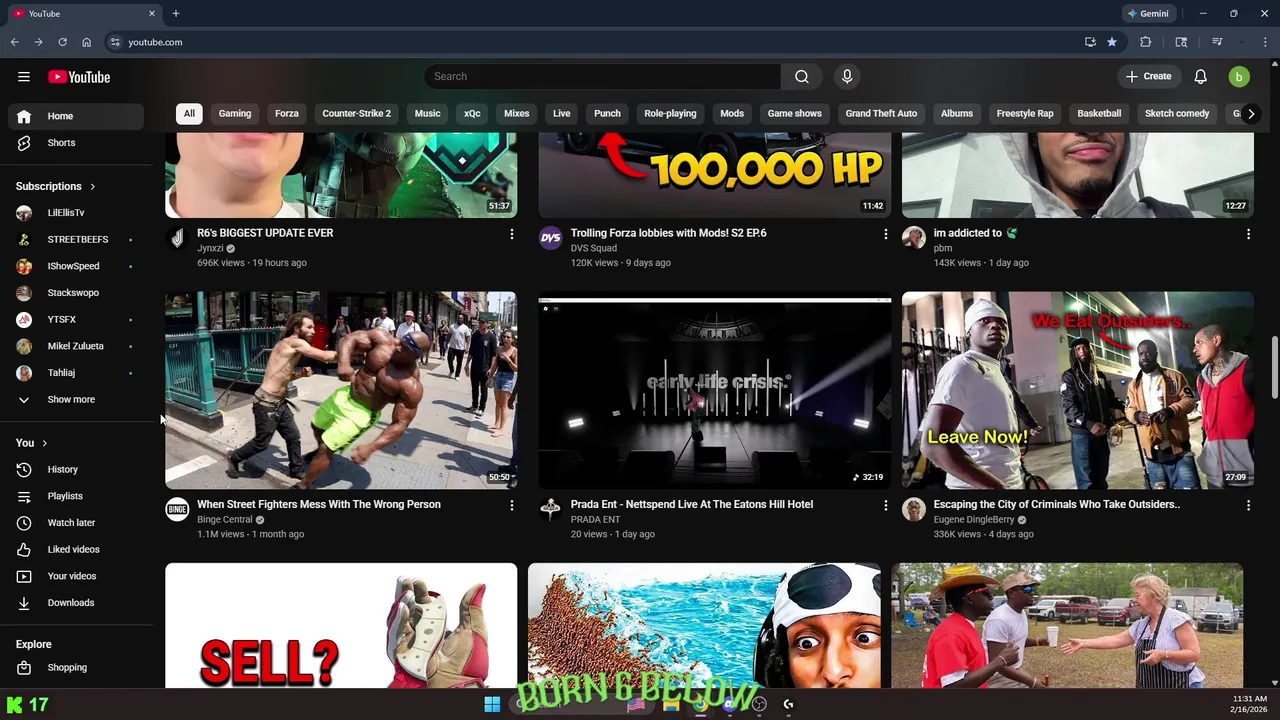Open options for When Street Fighters video
This screenshot has height=720, width=1280.
click(x=512, y=506)
